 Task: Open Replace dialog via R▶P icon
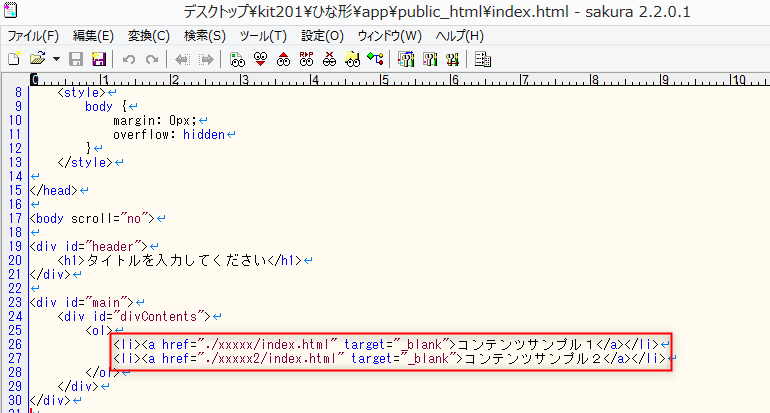306,59
